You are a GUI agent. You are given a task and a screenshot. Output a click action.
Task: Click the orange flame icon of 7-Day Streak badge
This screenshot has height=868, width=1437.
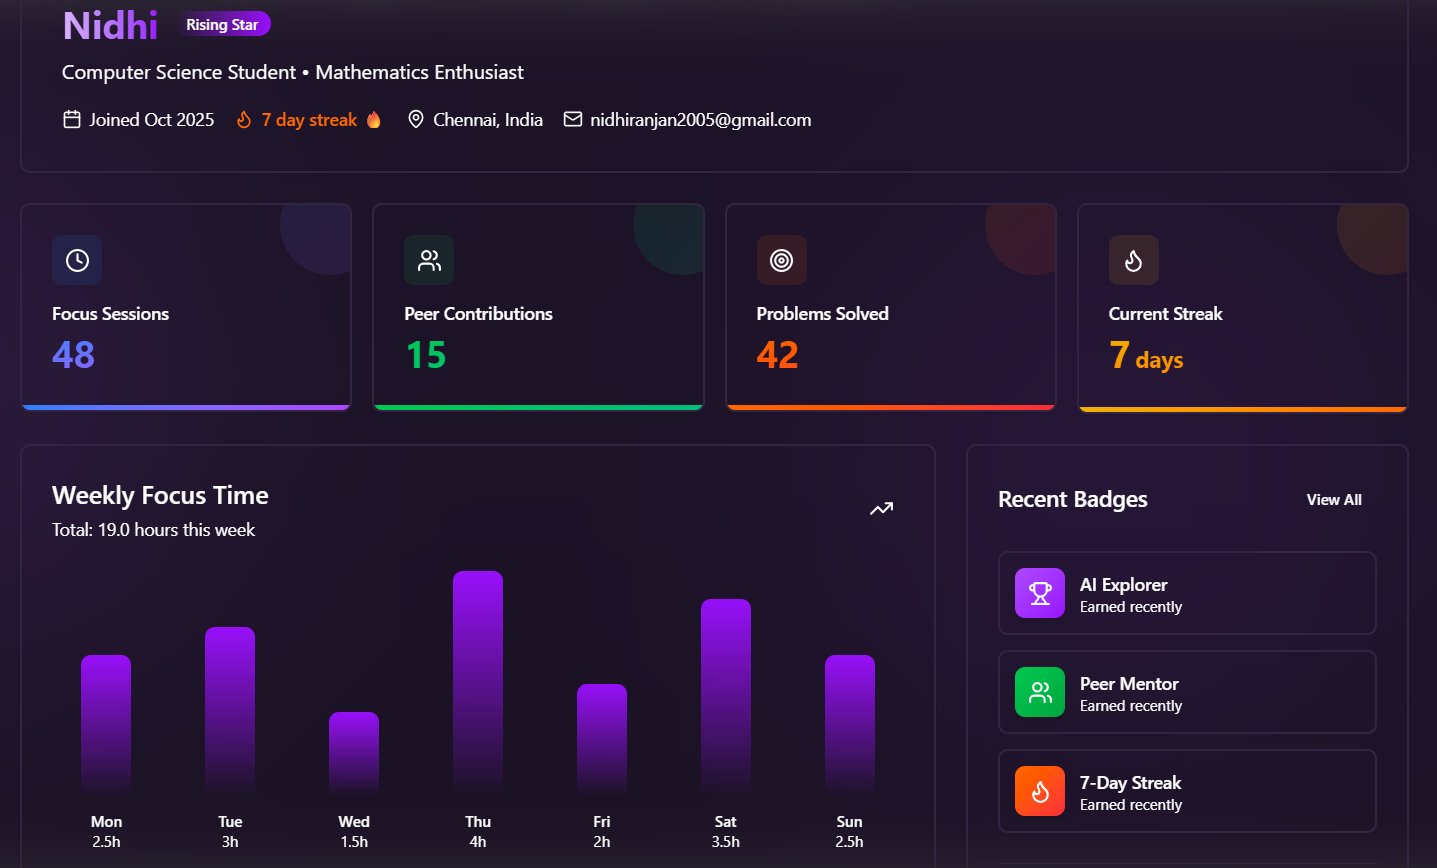(x=1040, y=791)
